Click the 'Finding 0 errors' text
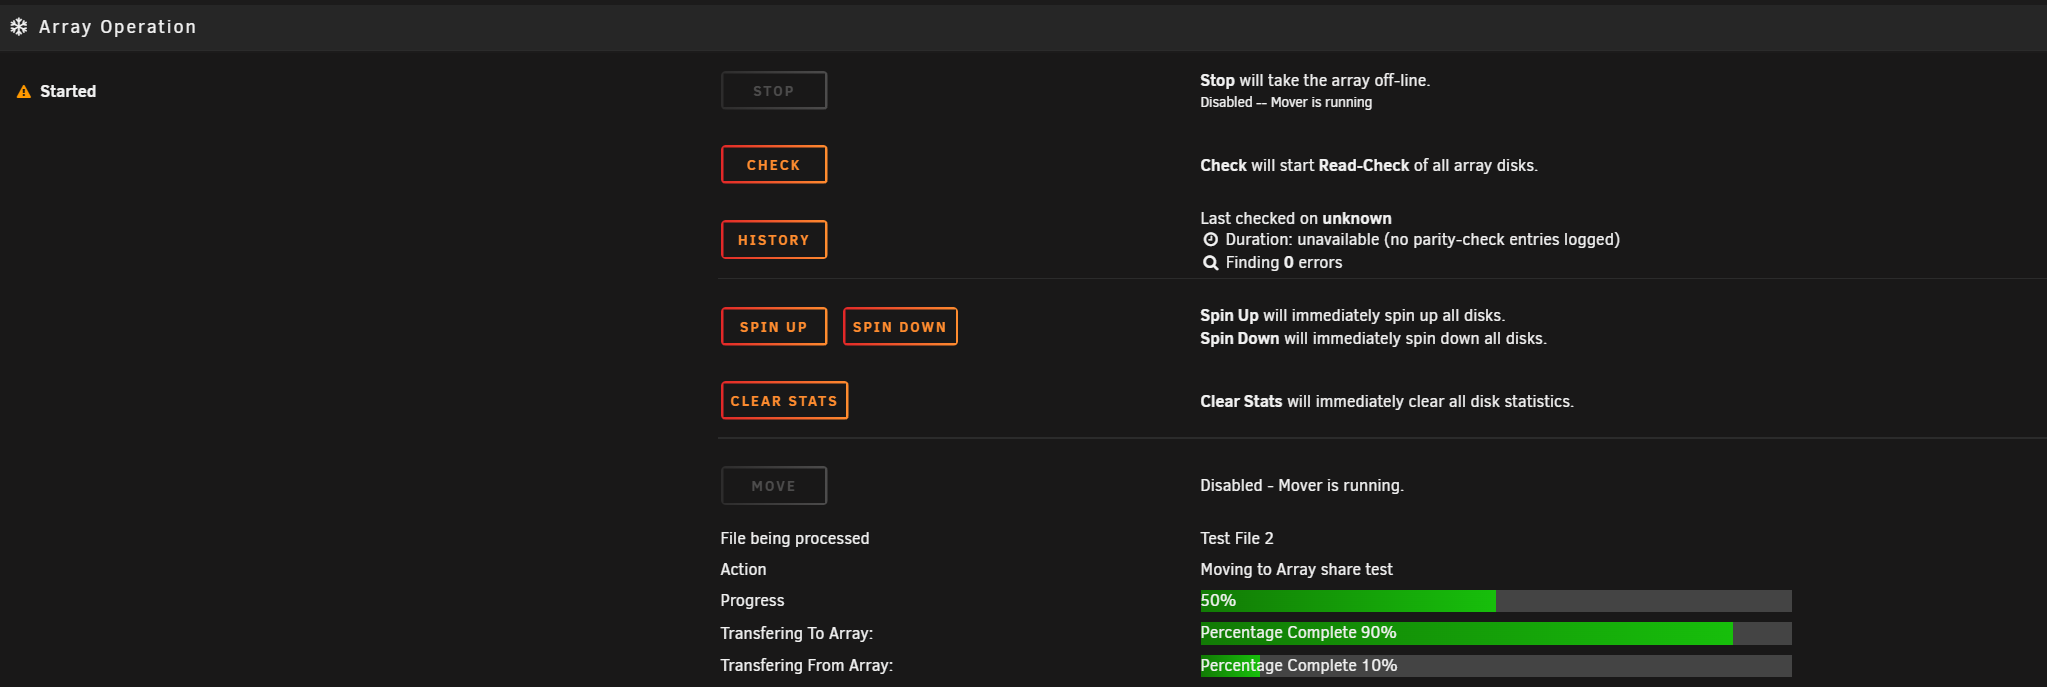Screen dimensions: 2047x687 (x=1284, y=262)
